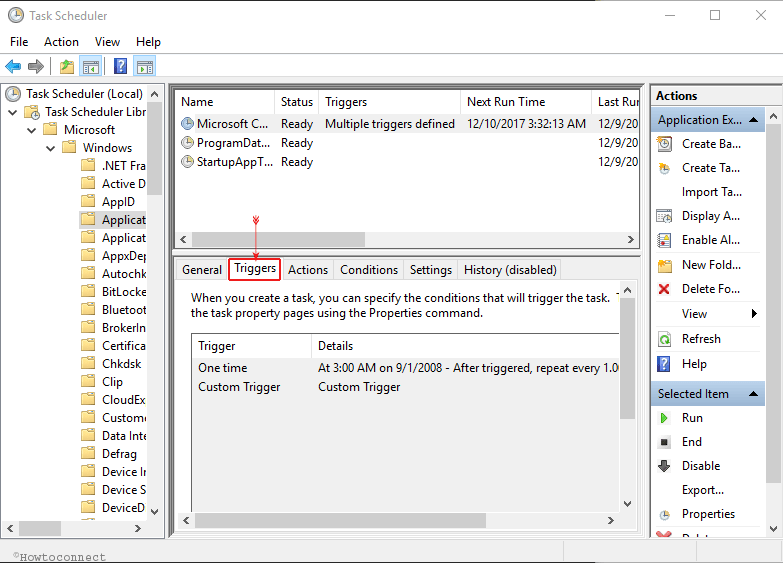Image resolution: width=783 pixels, height=563 pixels.
Task: Click the Run green play icon
Action: (x=664, y=418)
